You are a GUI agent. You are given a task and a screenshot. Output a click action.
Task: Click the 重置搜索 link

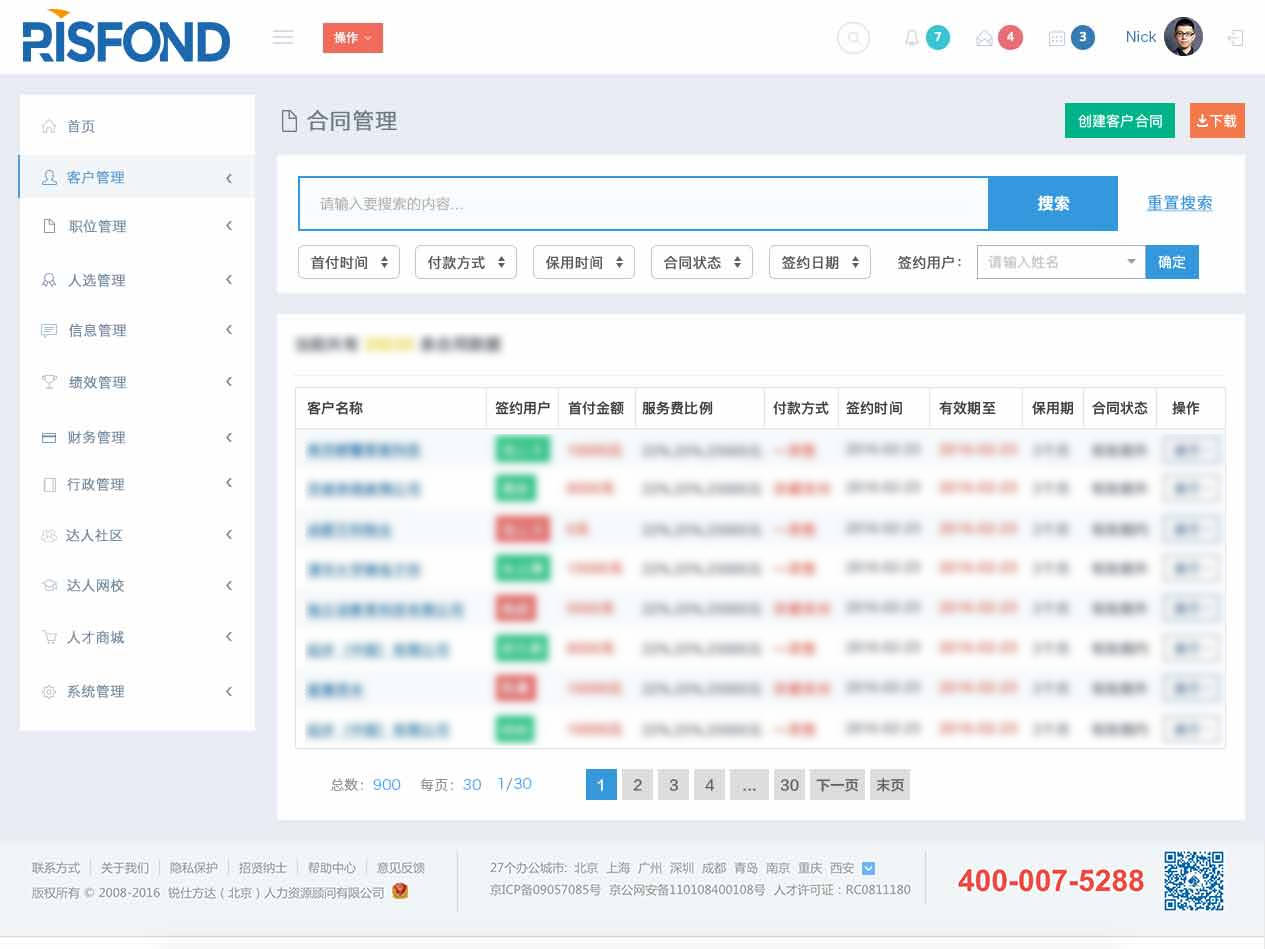pos(1179,203)
